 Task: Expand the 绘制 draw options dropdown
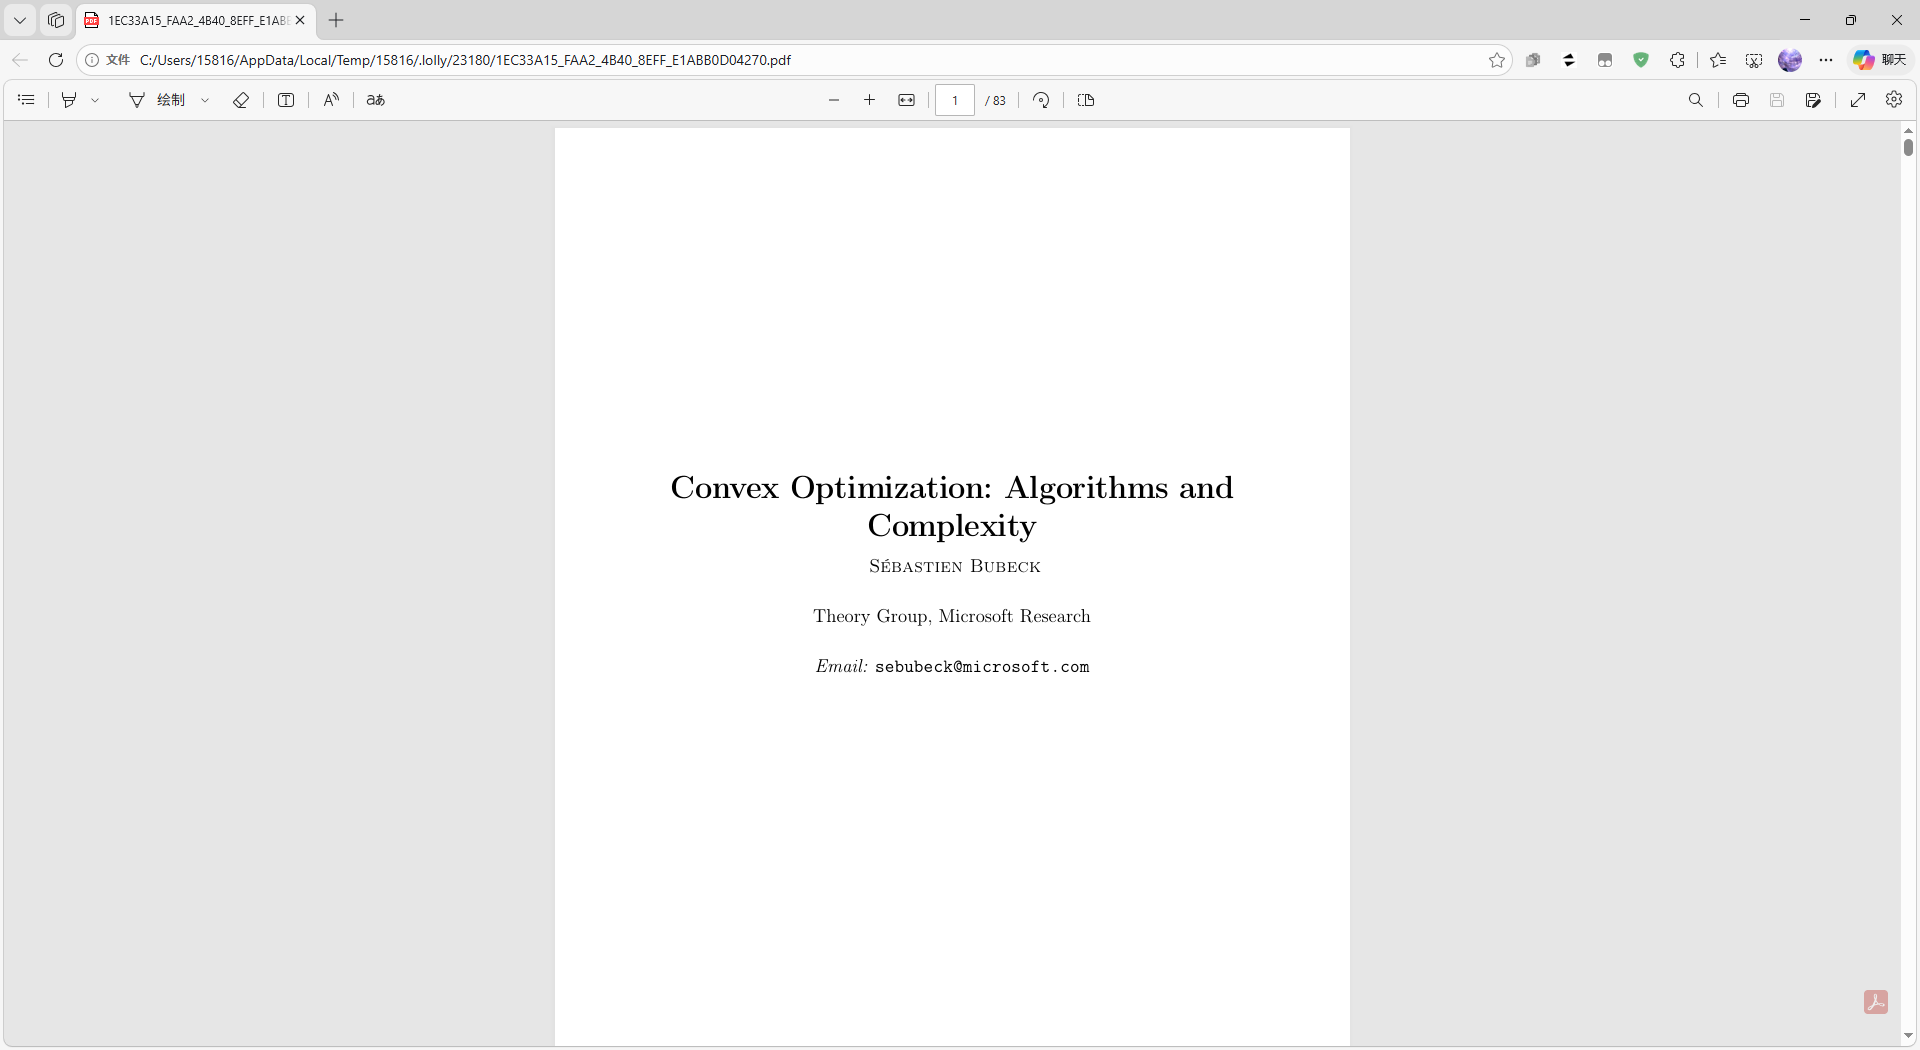tap(205, 100)
